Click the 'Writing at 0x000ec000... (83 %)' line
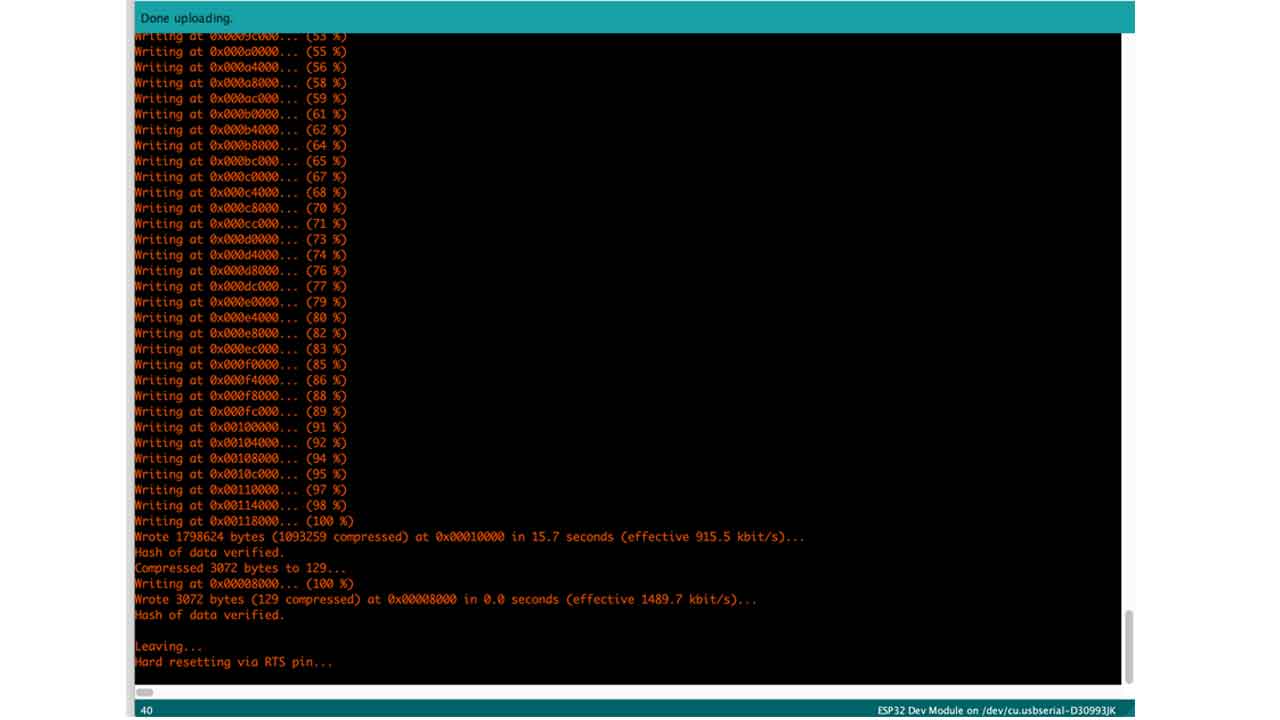This screenshot has height=720, width=1280. (x=241, y=349)
